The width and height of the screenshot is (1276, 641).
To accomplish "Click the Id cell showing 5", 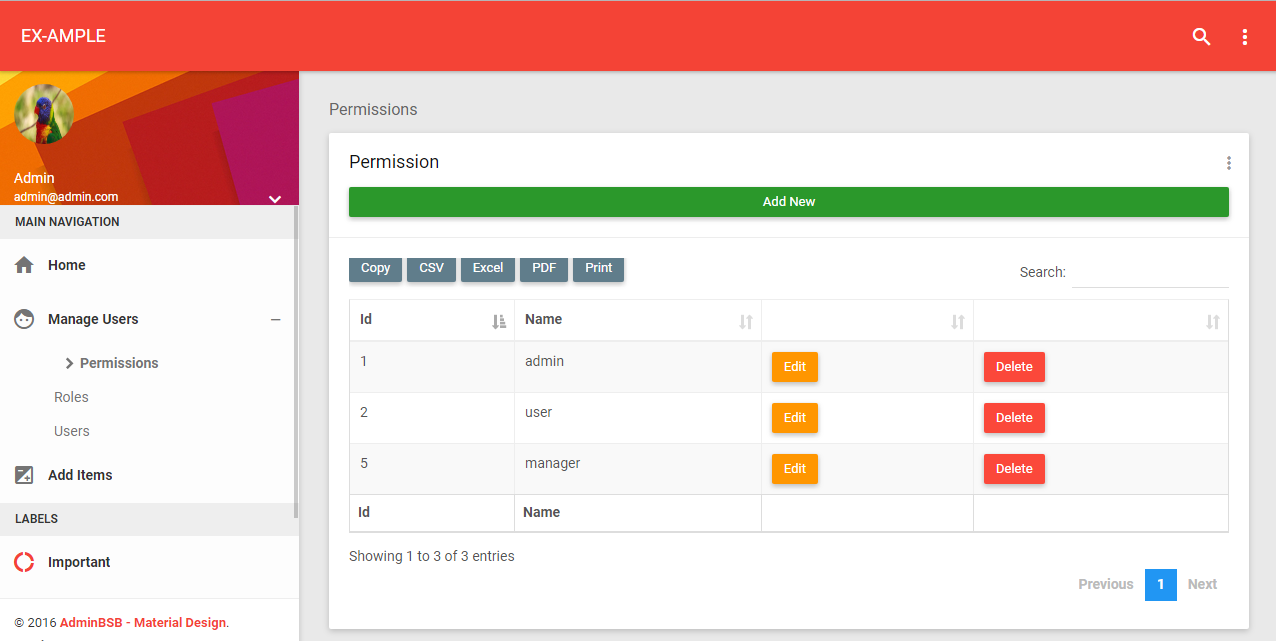I will pyautogui.click(x=432, y=469).
